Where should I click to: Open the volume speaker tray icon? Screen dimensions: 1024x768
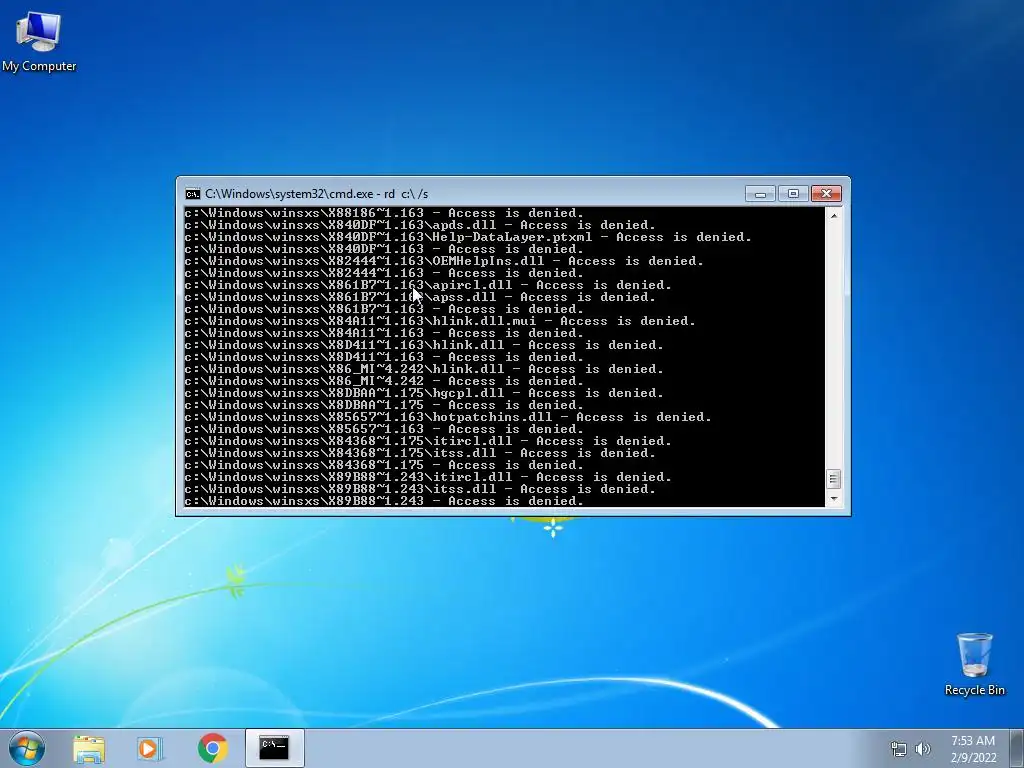click(x=923, y=749)
